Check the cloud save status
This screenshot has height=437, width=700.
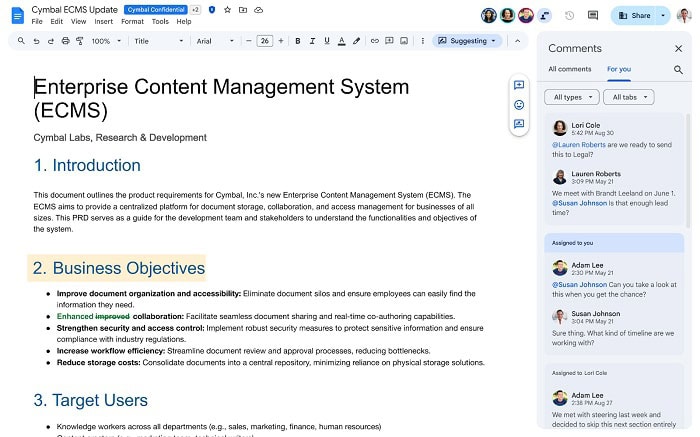pos(258,9)
